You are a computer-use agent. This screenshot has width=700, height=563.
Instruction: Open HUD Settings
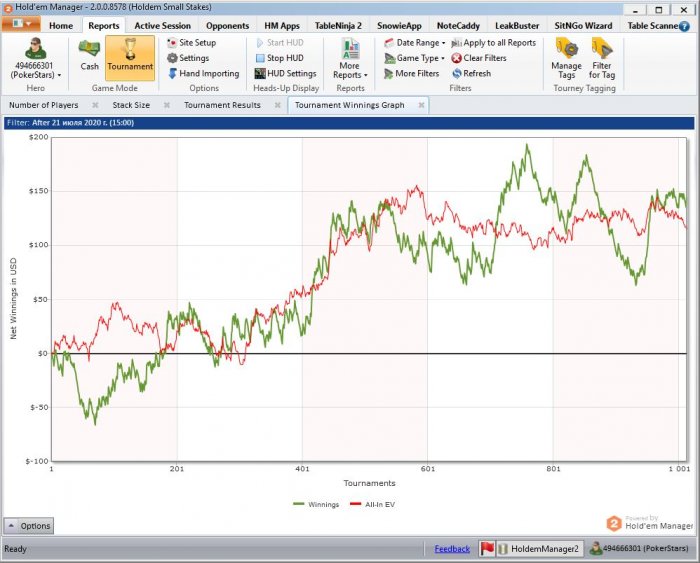coord(286,73)
